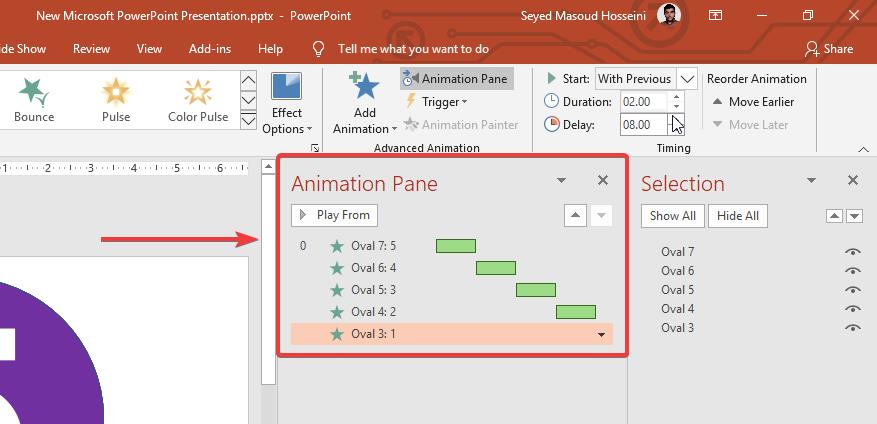This screenshot has width=877, height=424.
Task: Open the Review tab
Action: click(91, 49)
